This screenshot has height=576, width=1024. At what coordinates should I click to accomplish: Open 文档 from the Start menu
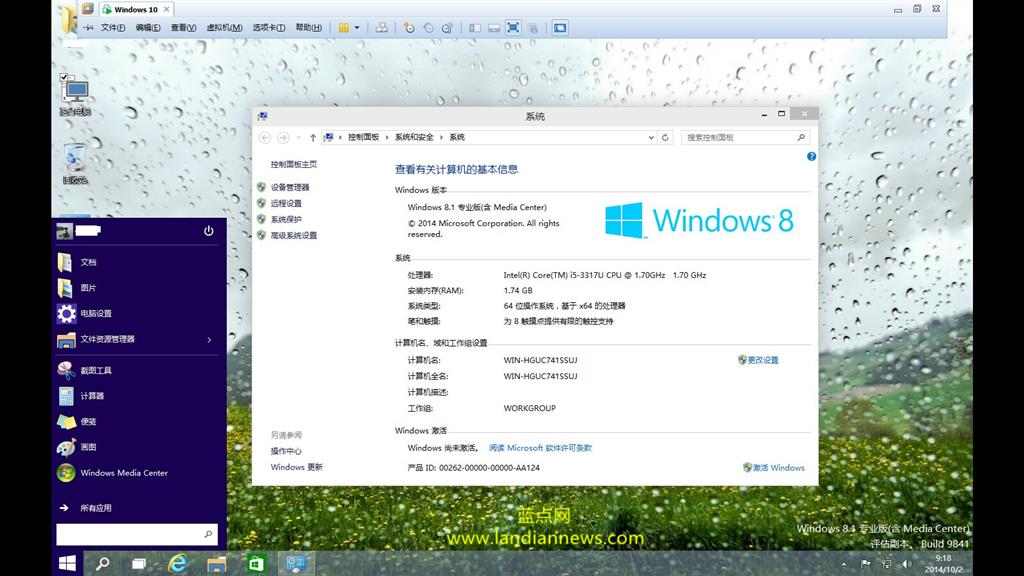coord(136,262)
